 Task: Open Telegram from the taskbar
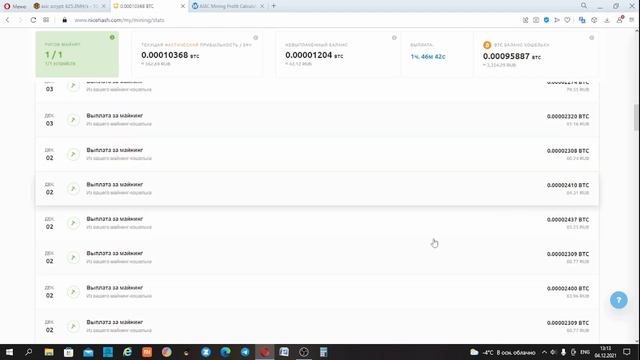[245, 352]
